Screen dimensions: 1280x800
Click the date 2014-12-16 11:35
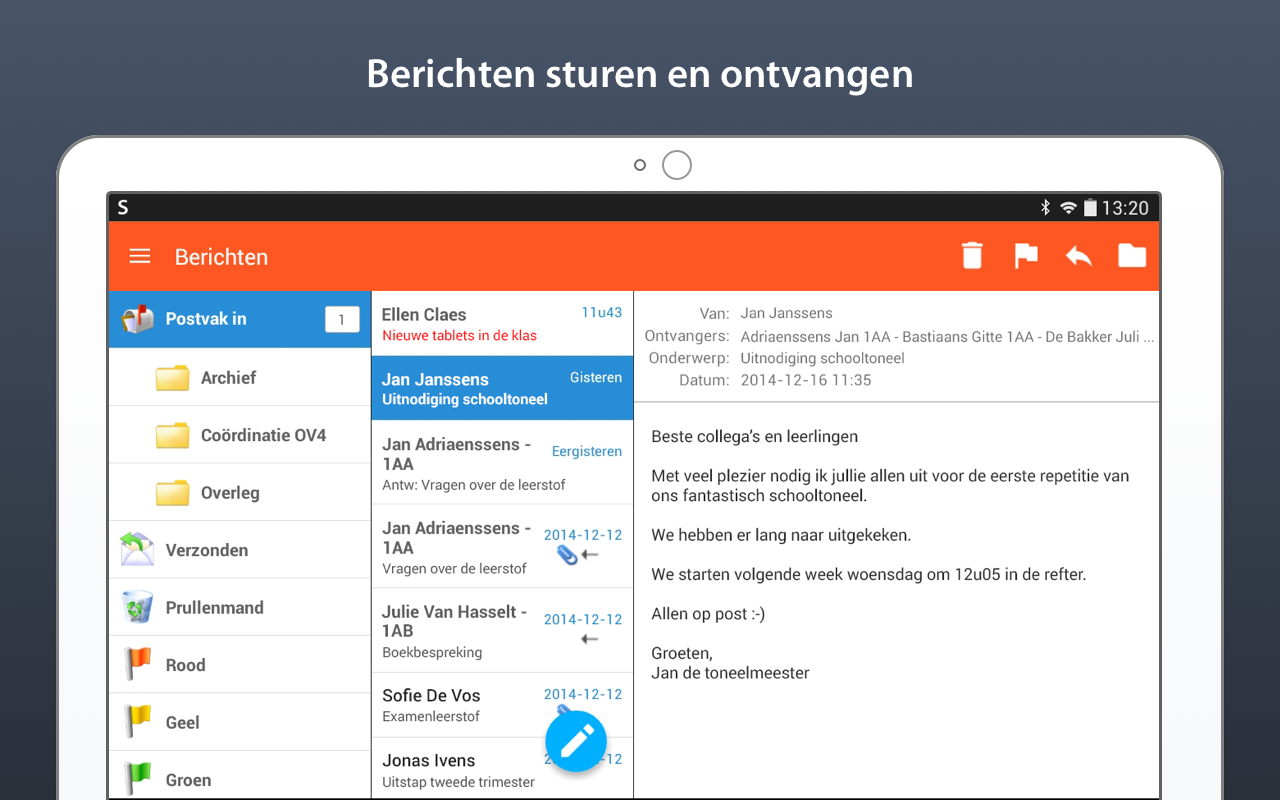click(806, 380)
